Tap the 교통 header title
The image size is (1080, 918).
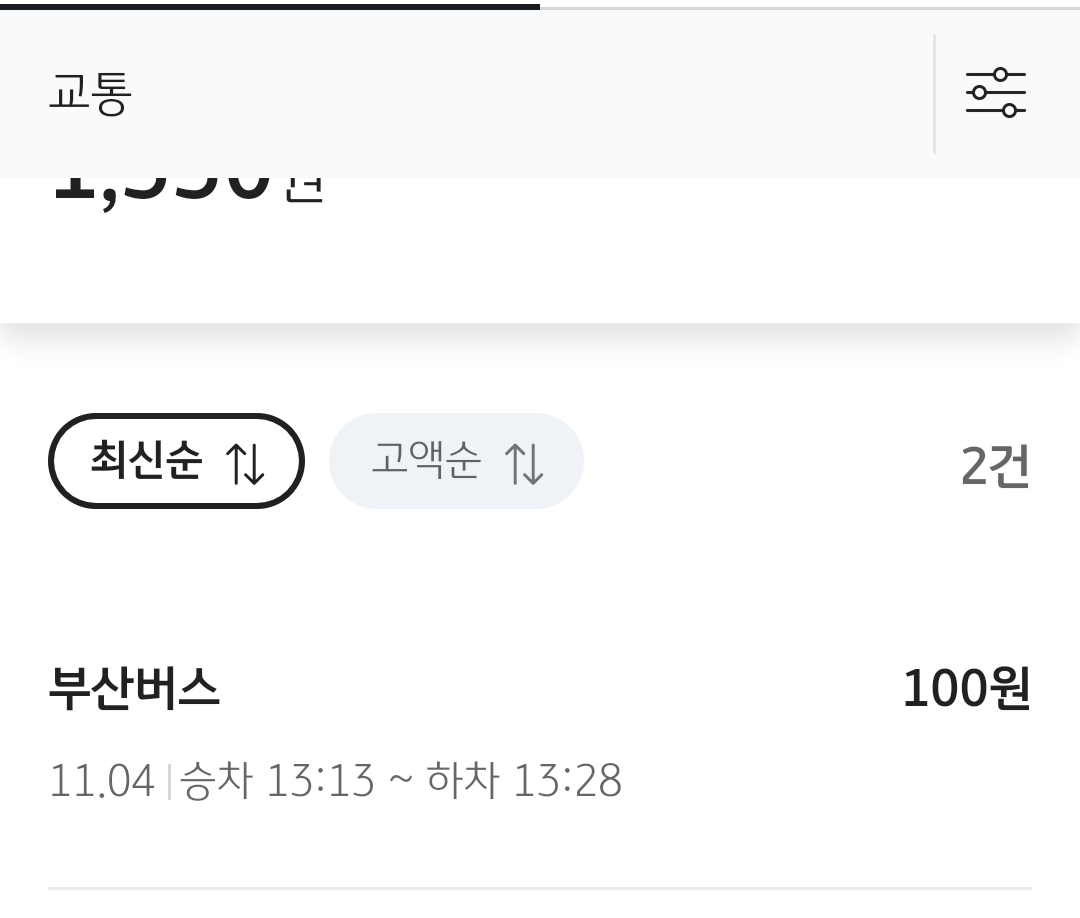pos(90,94)
